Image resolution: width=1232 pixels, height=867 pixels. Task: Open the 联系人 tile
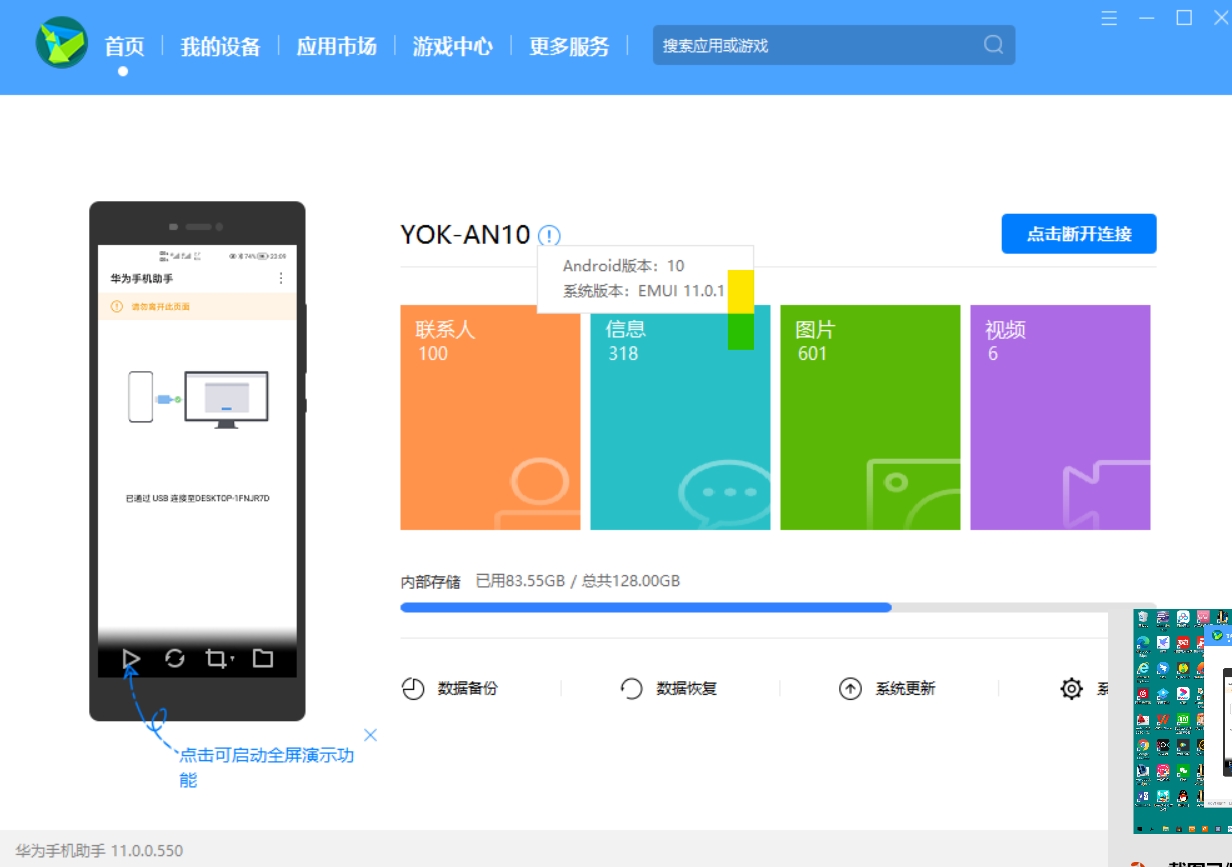coord(490,417)
